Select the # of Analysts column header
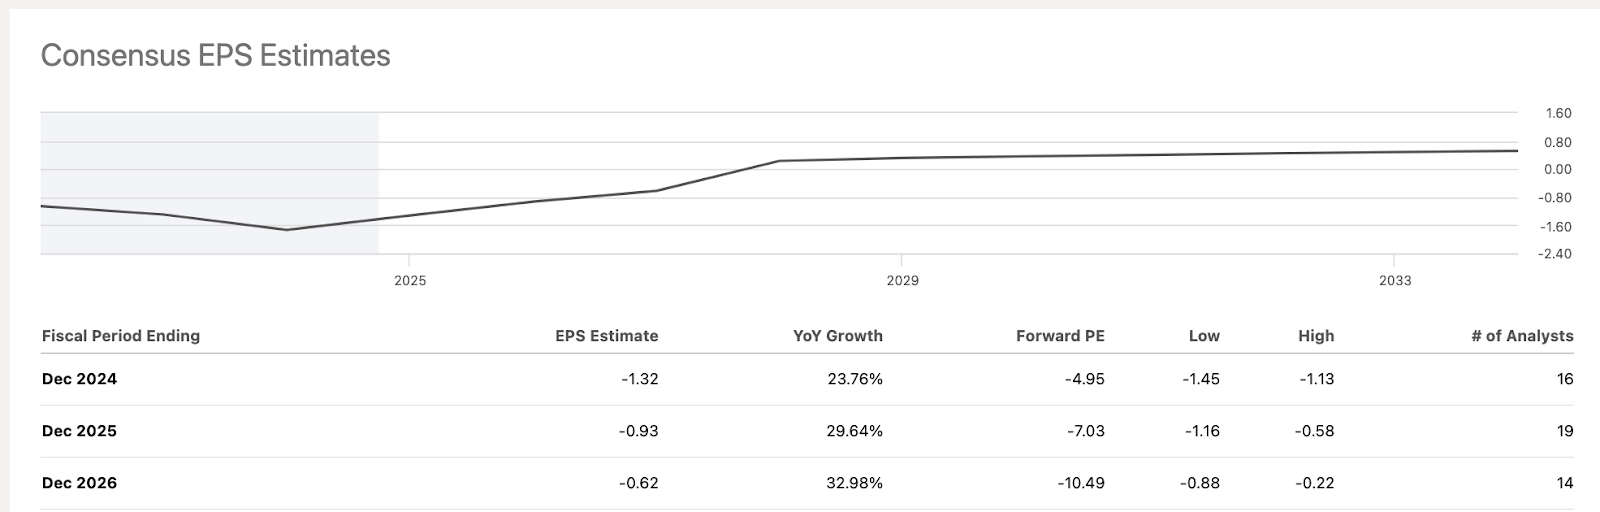Image resolution: width=1600 pixels, height=512 pixels. tap(1522, 336)
